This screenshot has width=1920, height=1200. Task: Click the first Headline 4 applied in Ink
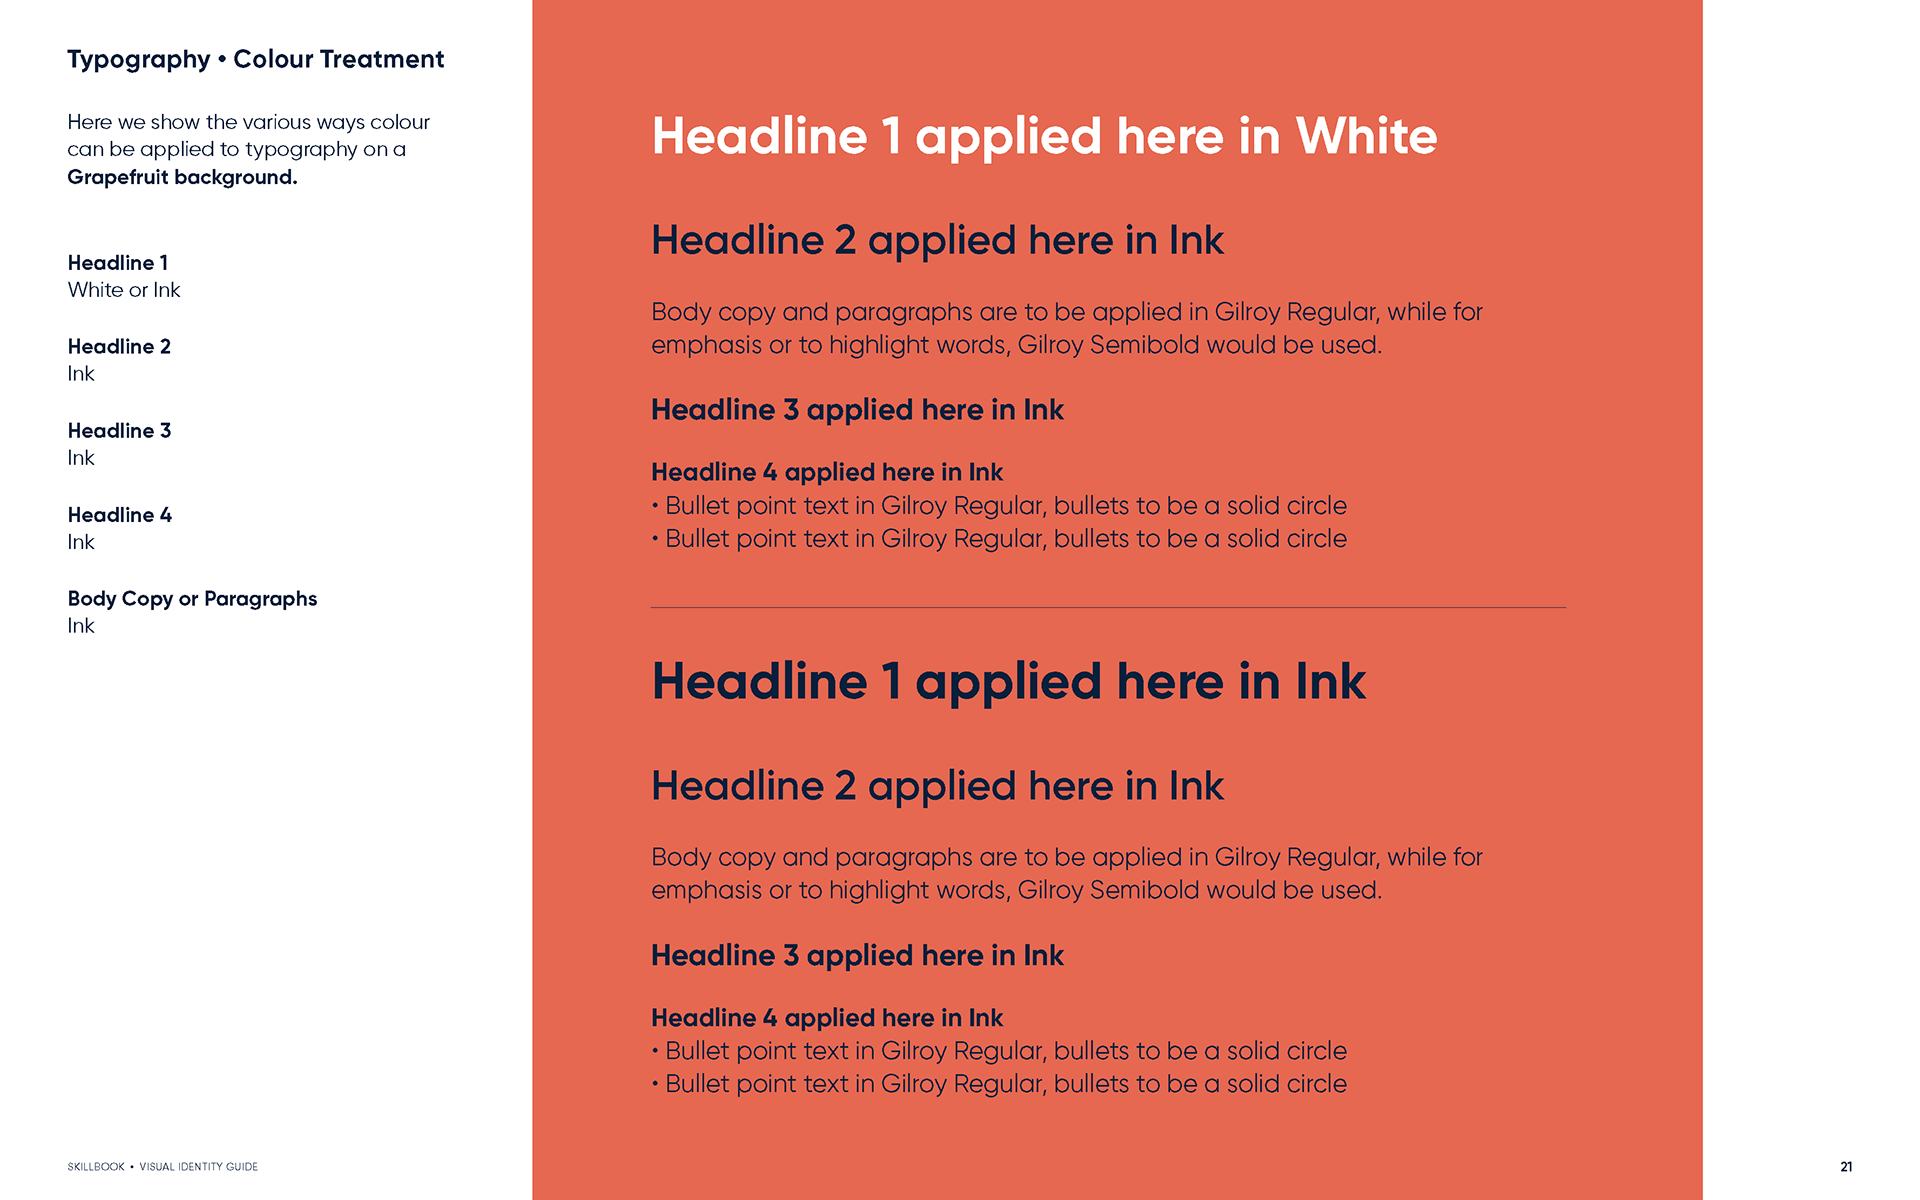point(827,472)
